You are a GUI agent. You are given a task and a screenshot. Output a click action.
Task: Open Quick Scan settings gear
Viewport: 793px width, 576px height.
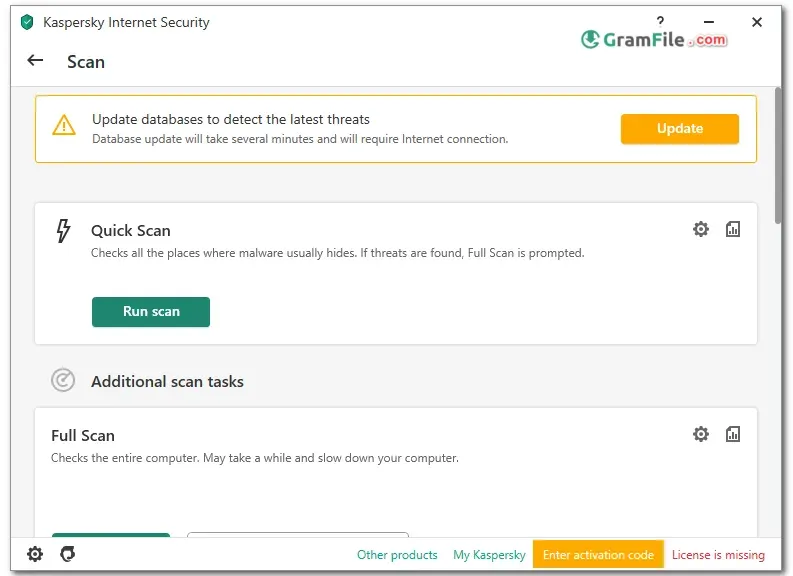[x=700, y=229]
